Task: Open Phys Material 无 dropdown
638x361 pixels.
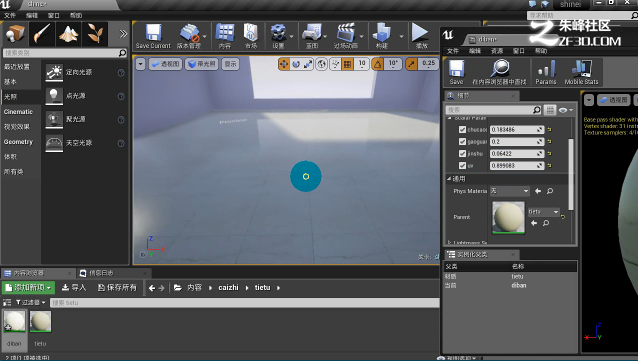Action: click(509, 191)
